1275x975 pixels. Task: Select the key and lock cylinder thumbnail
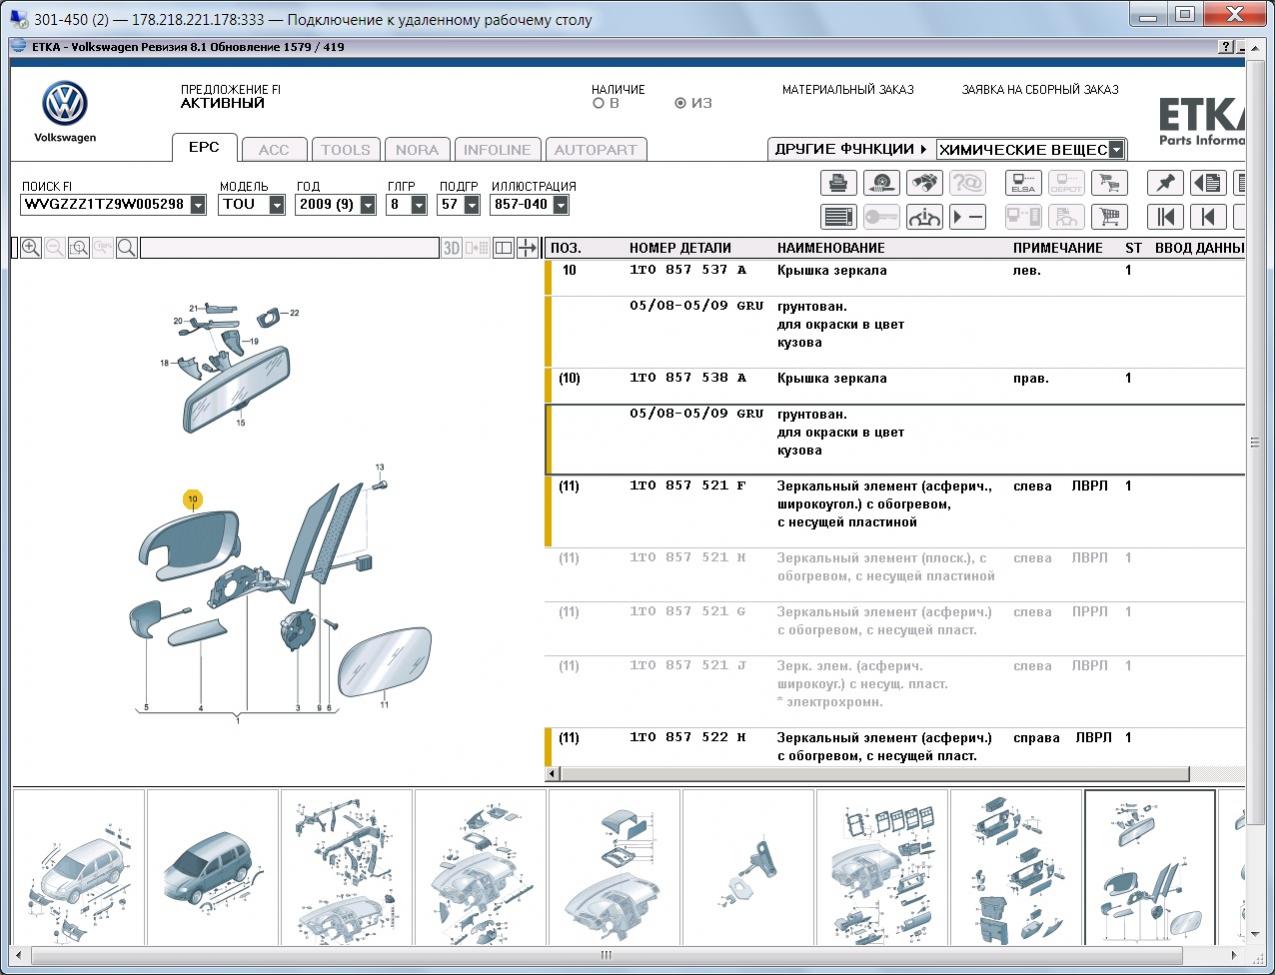point(748,867)
